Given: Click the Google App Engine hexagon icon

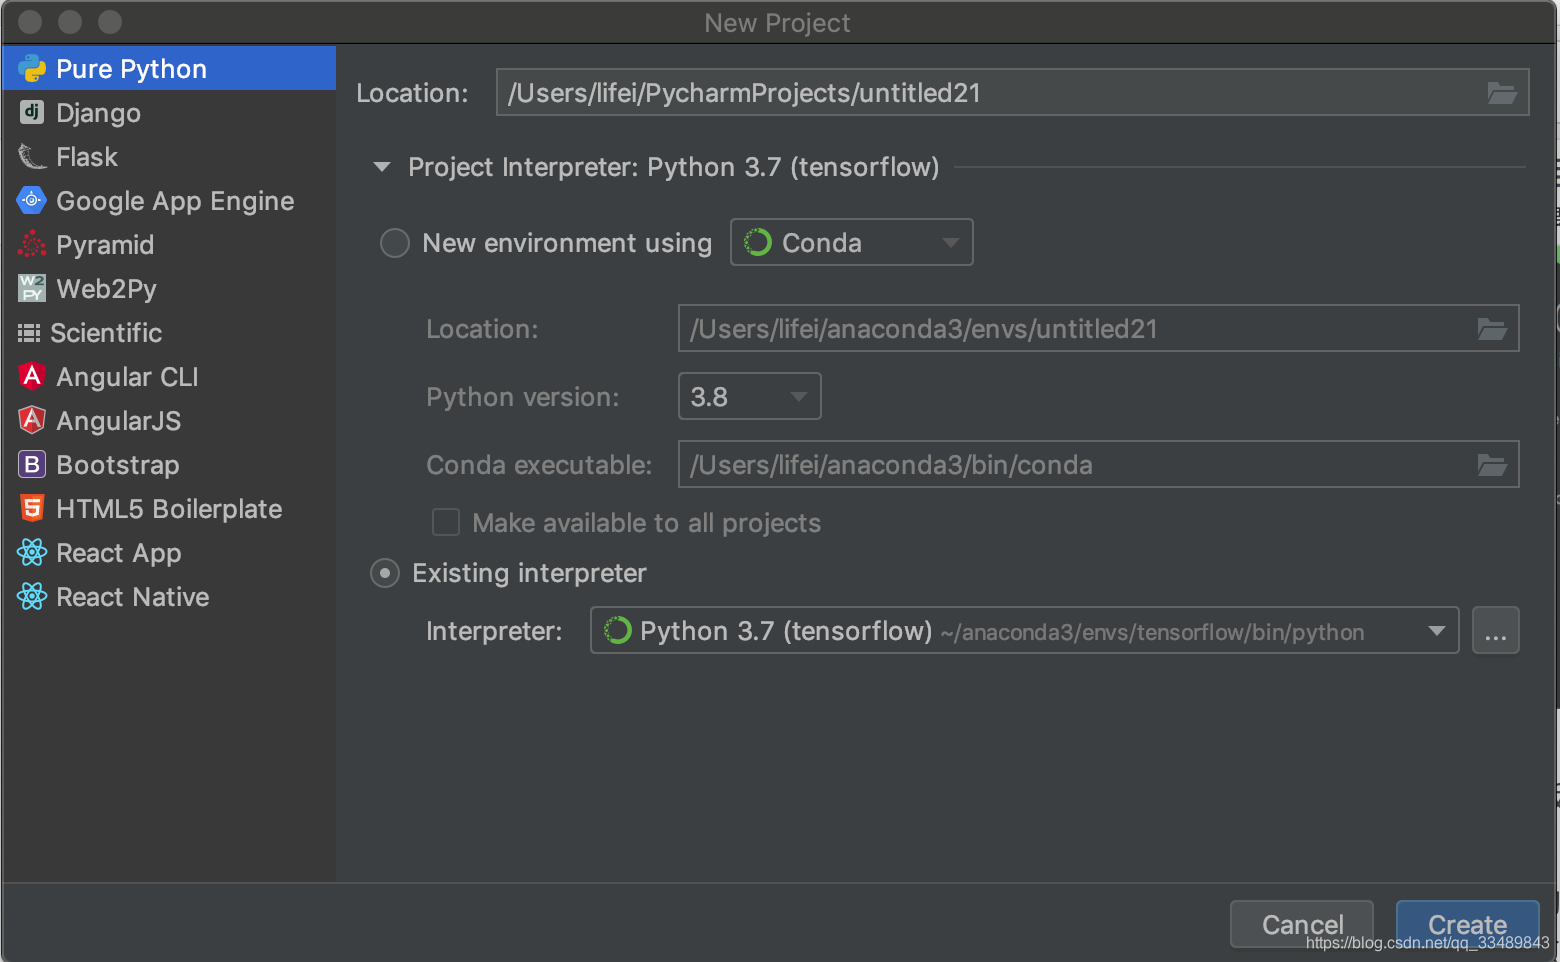Looking at the screenshot, I should click(32, 200).
